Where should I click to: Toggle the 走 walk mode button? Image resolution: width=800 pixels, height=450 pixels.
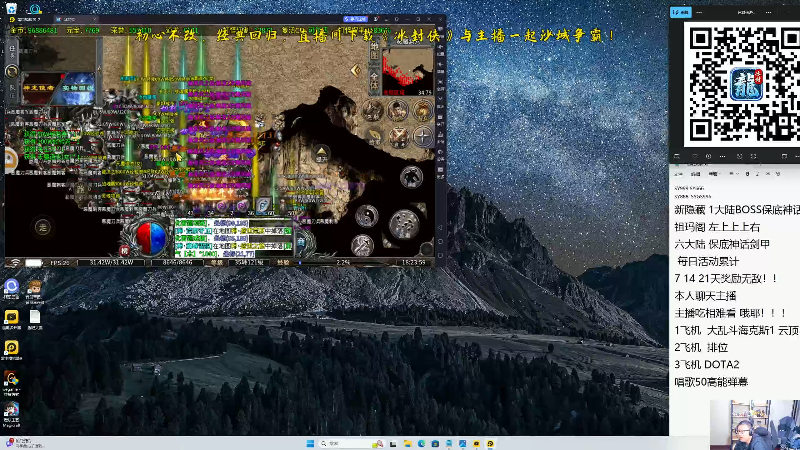[x=43, y=228]
